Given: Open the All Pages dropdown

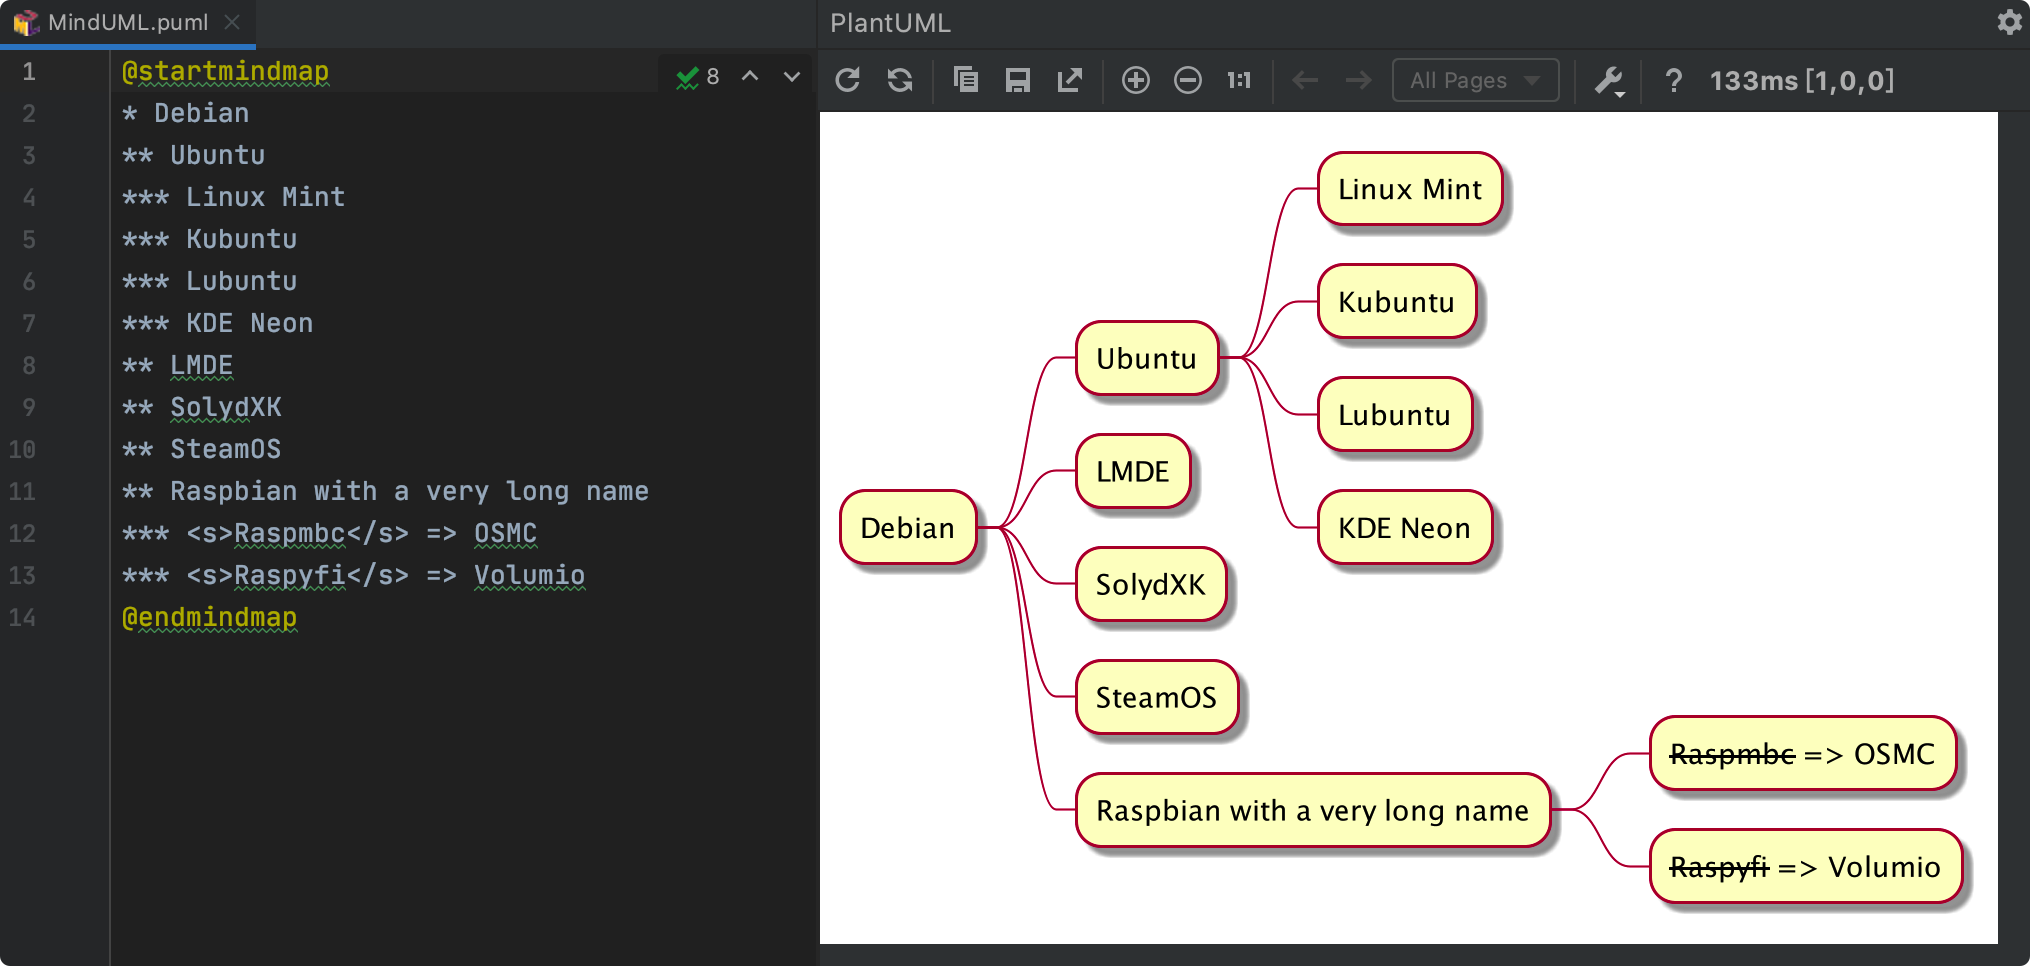Looking at the screenshot, I should tap(1475, 80).
